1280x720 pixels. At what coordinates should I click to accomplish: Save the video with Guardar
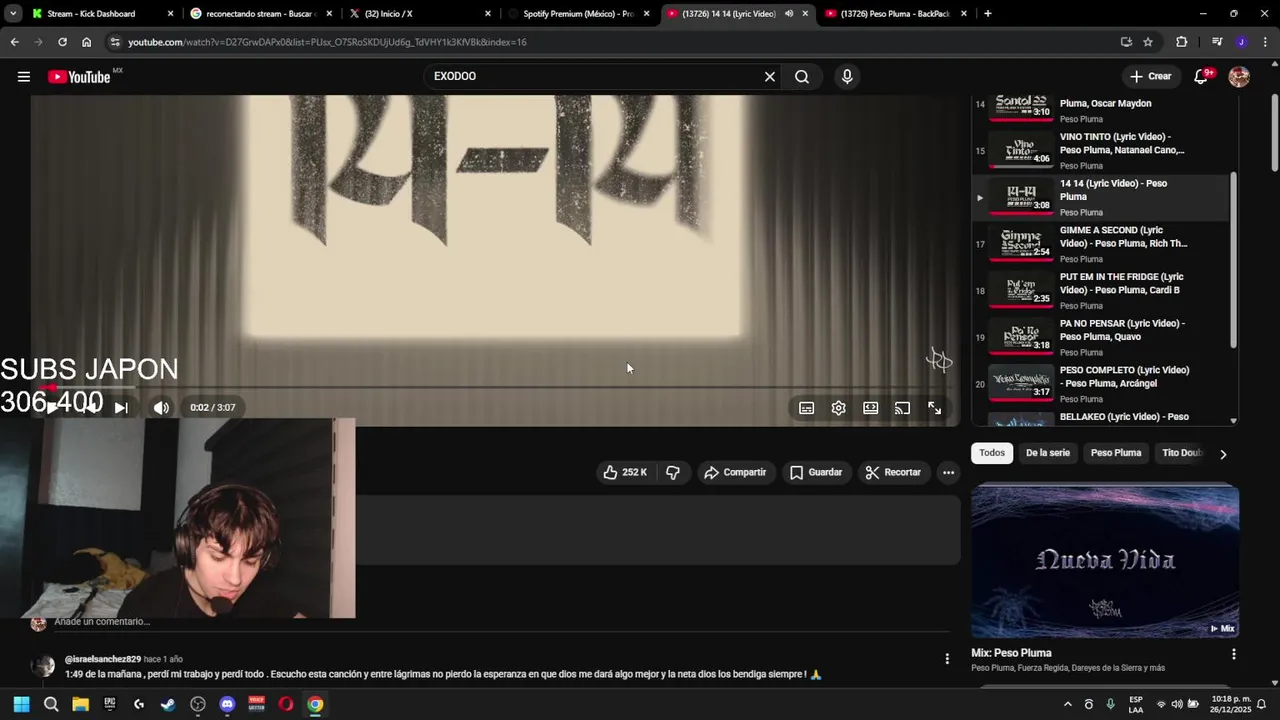816,472
